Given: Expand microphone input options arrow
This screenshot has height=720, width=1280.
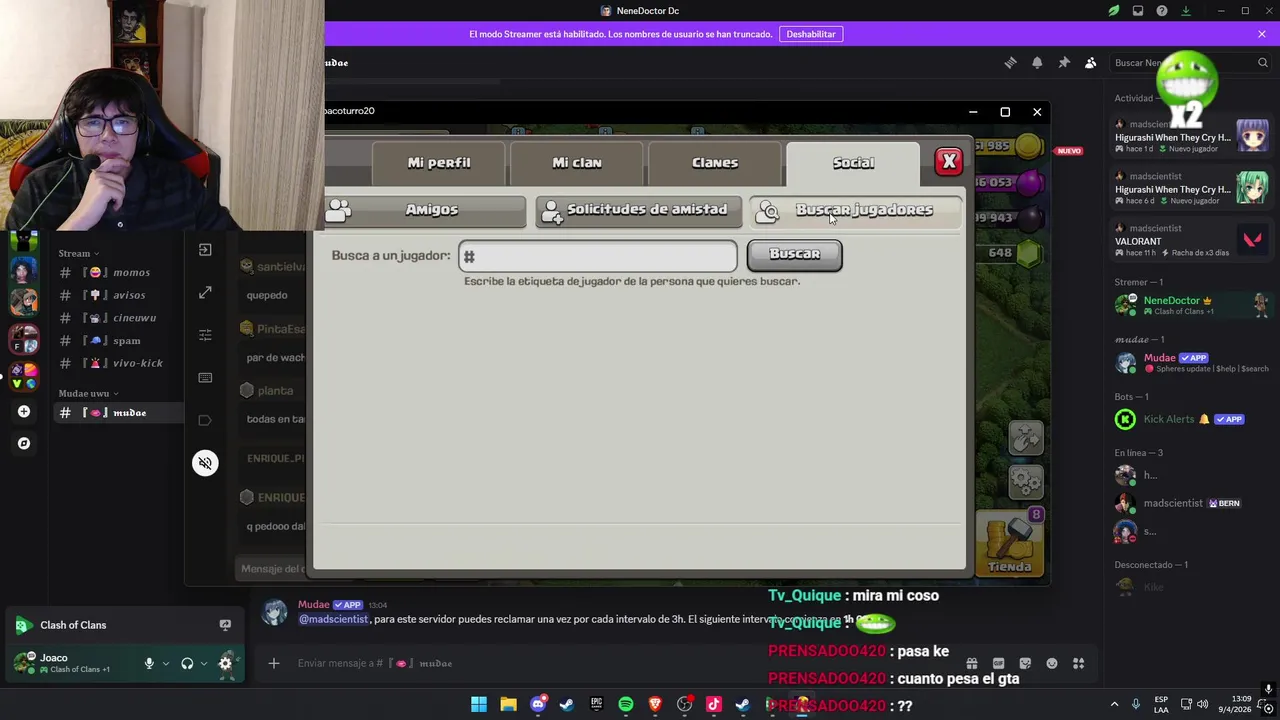Looking at the screenshot, I should coord(166,663).
